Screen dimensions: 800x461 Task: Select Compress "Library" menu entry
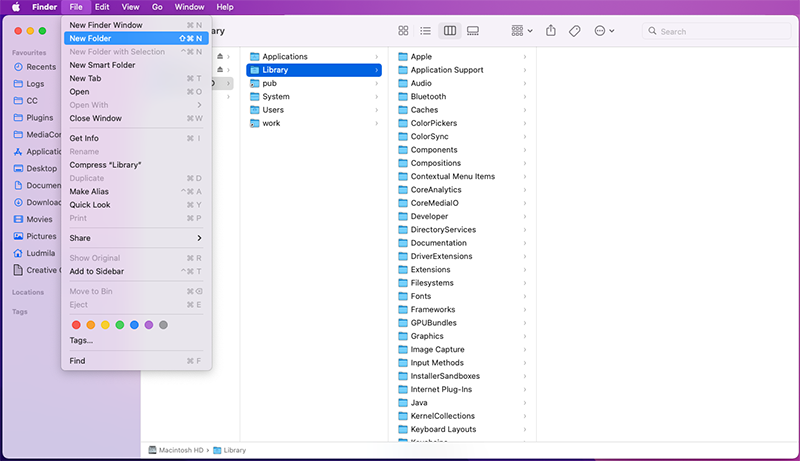coord(136,165)
